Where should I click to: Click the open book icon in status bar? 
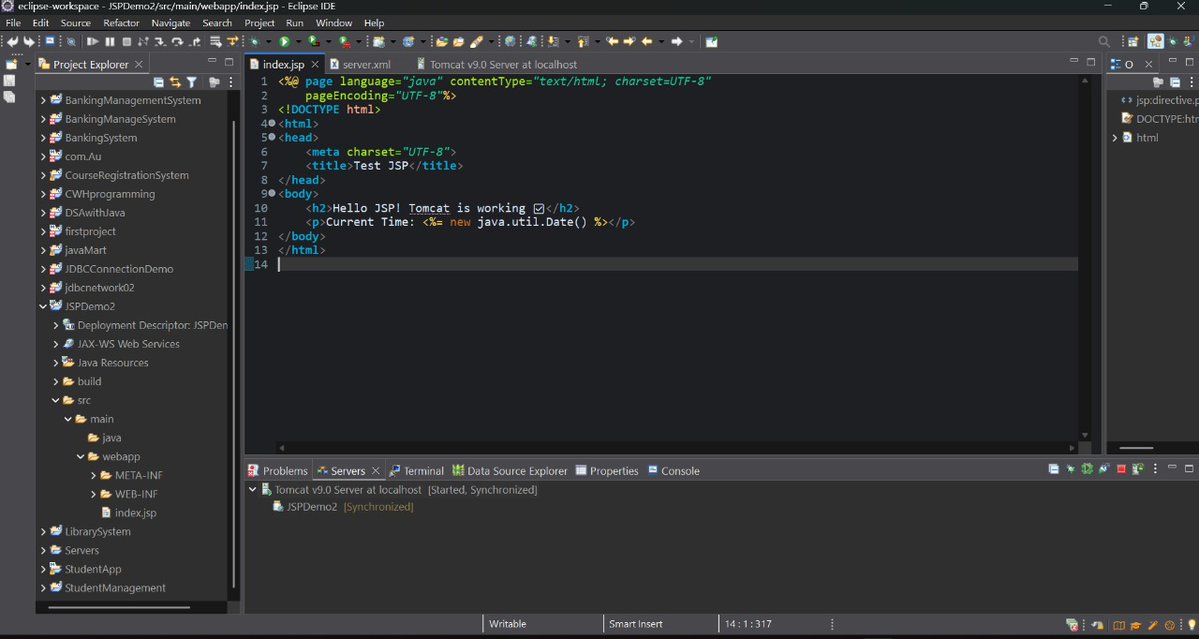[x=1119, y=624]
